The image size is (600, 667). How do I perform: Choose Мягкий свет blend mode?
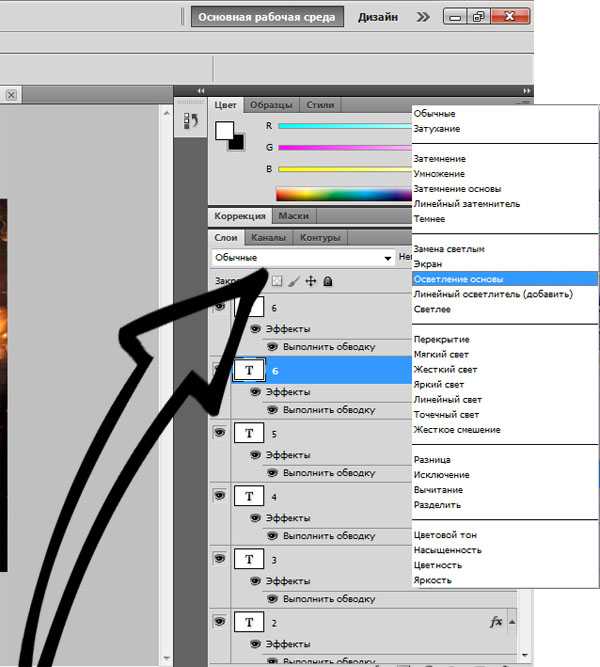pos(505,354)
